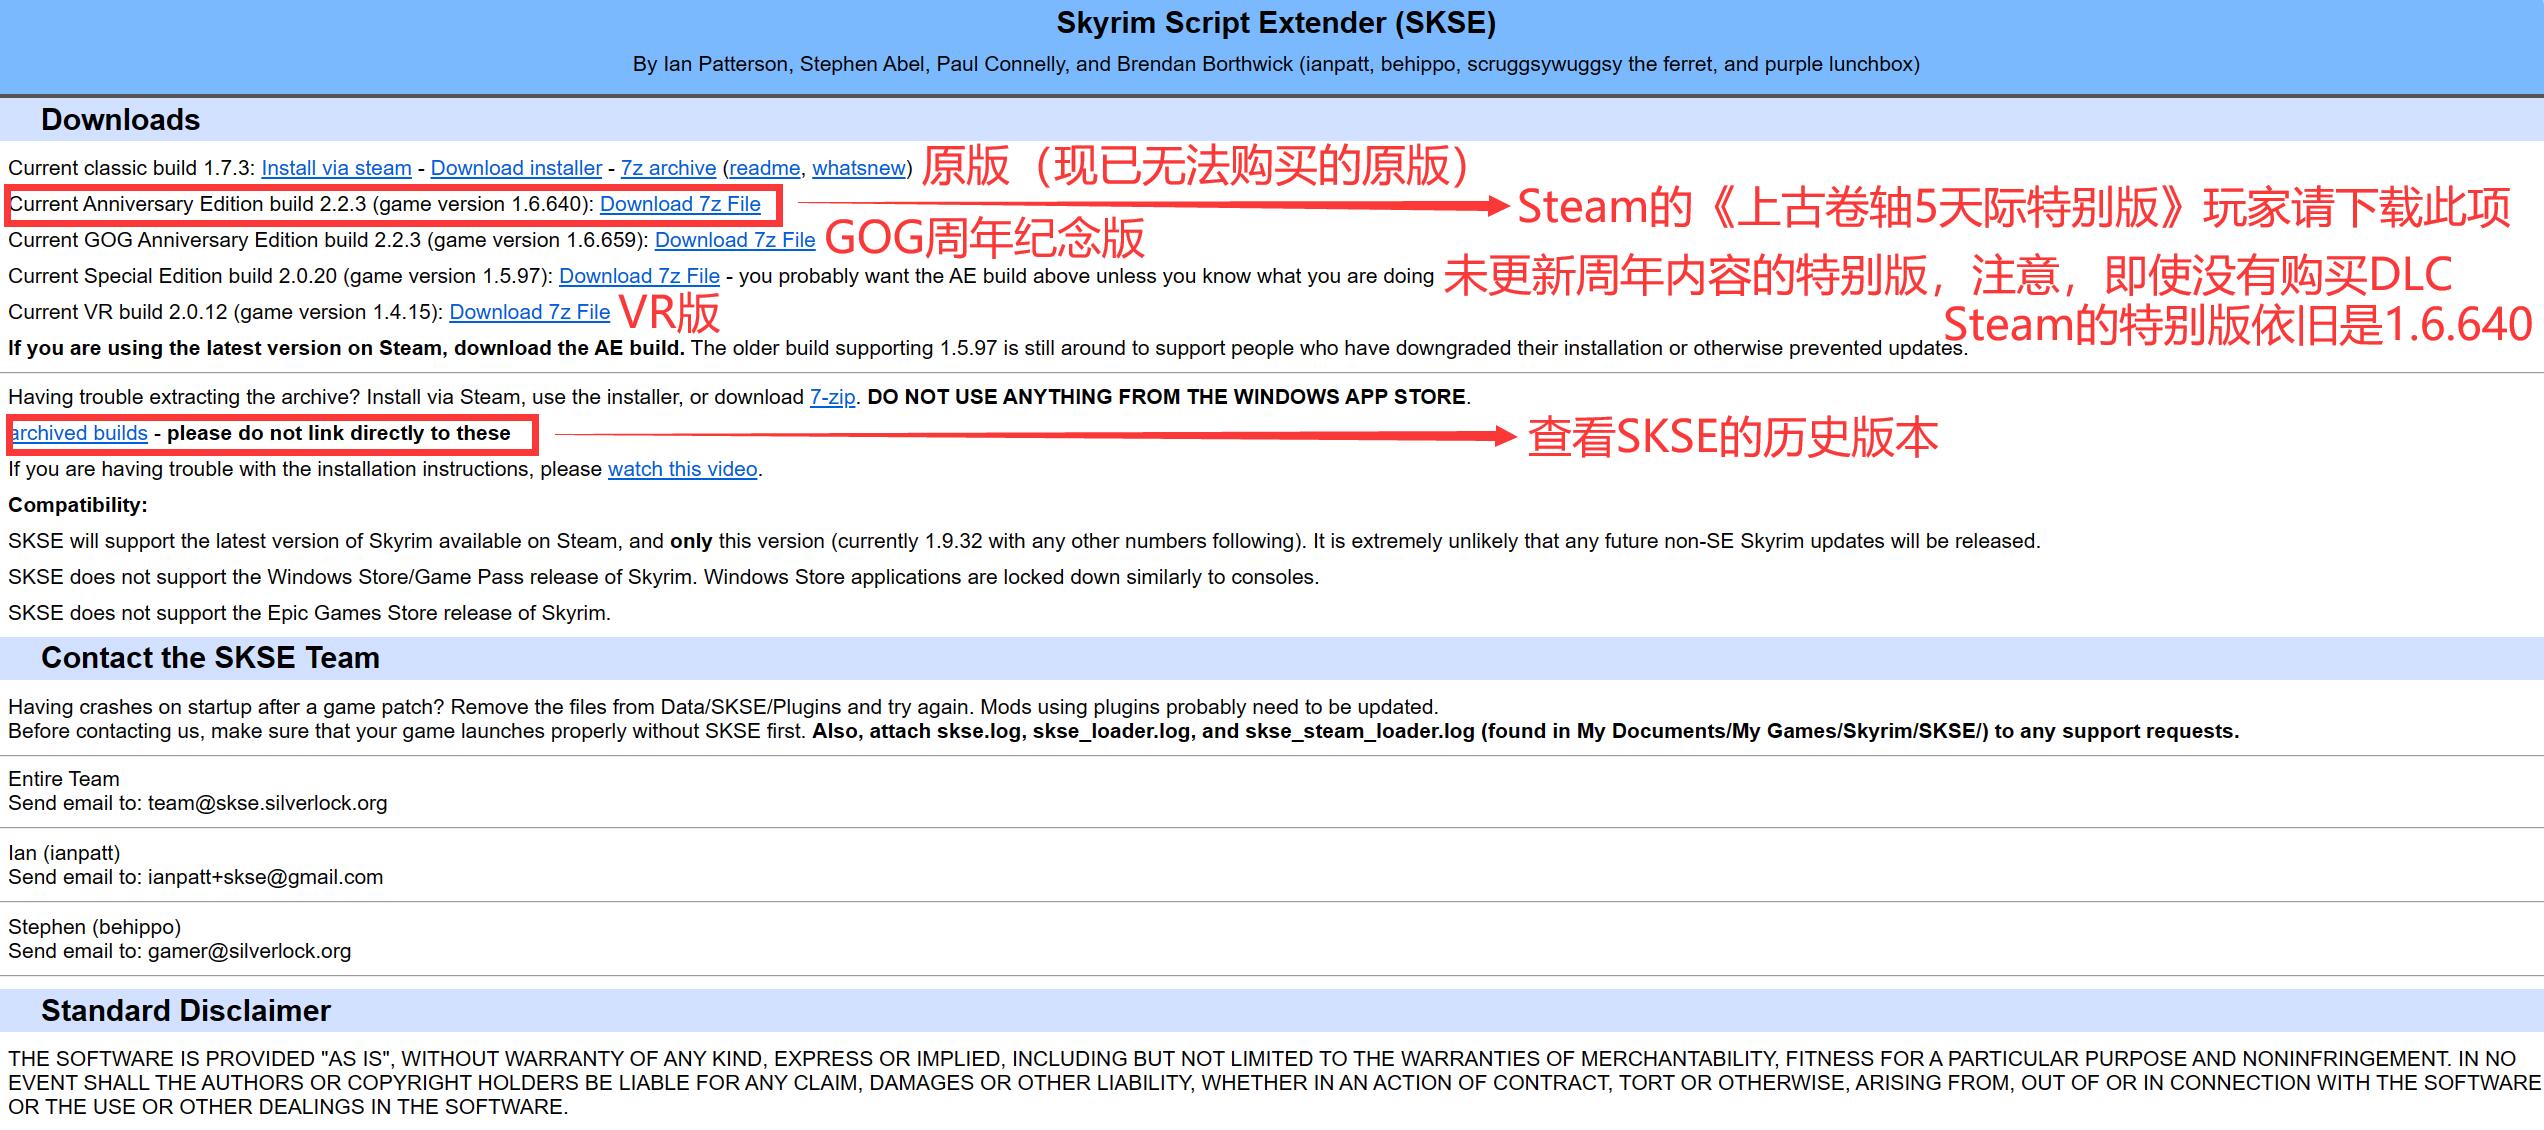Screen dimensions: 2544x1130
Task: Click the Skyrim Script Extender (SKSE) title
Action: click(1276, 23)
